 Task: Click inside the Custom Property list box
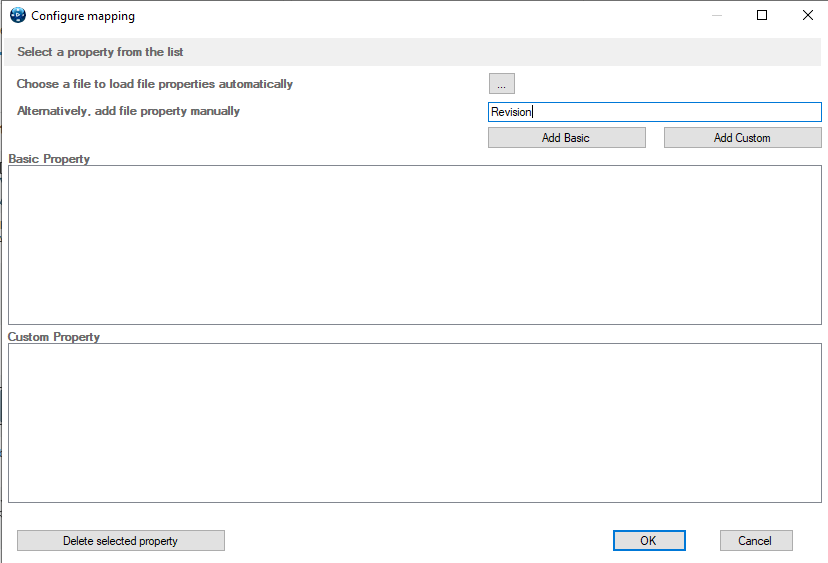coord(415,423)
